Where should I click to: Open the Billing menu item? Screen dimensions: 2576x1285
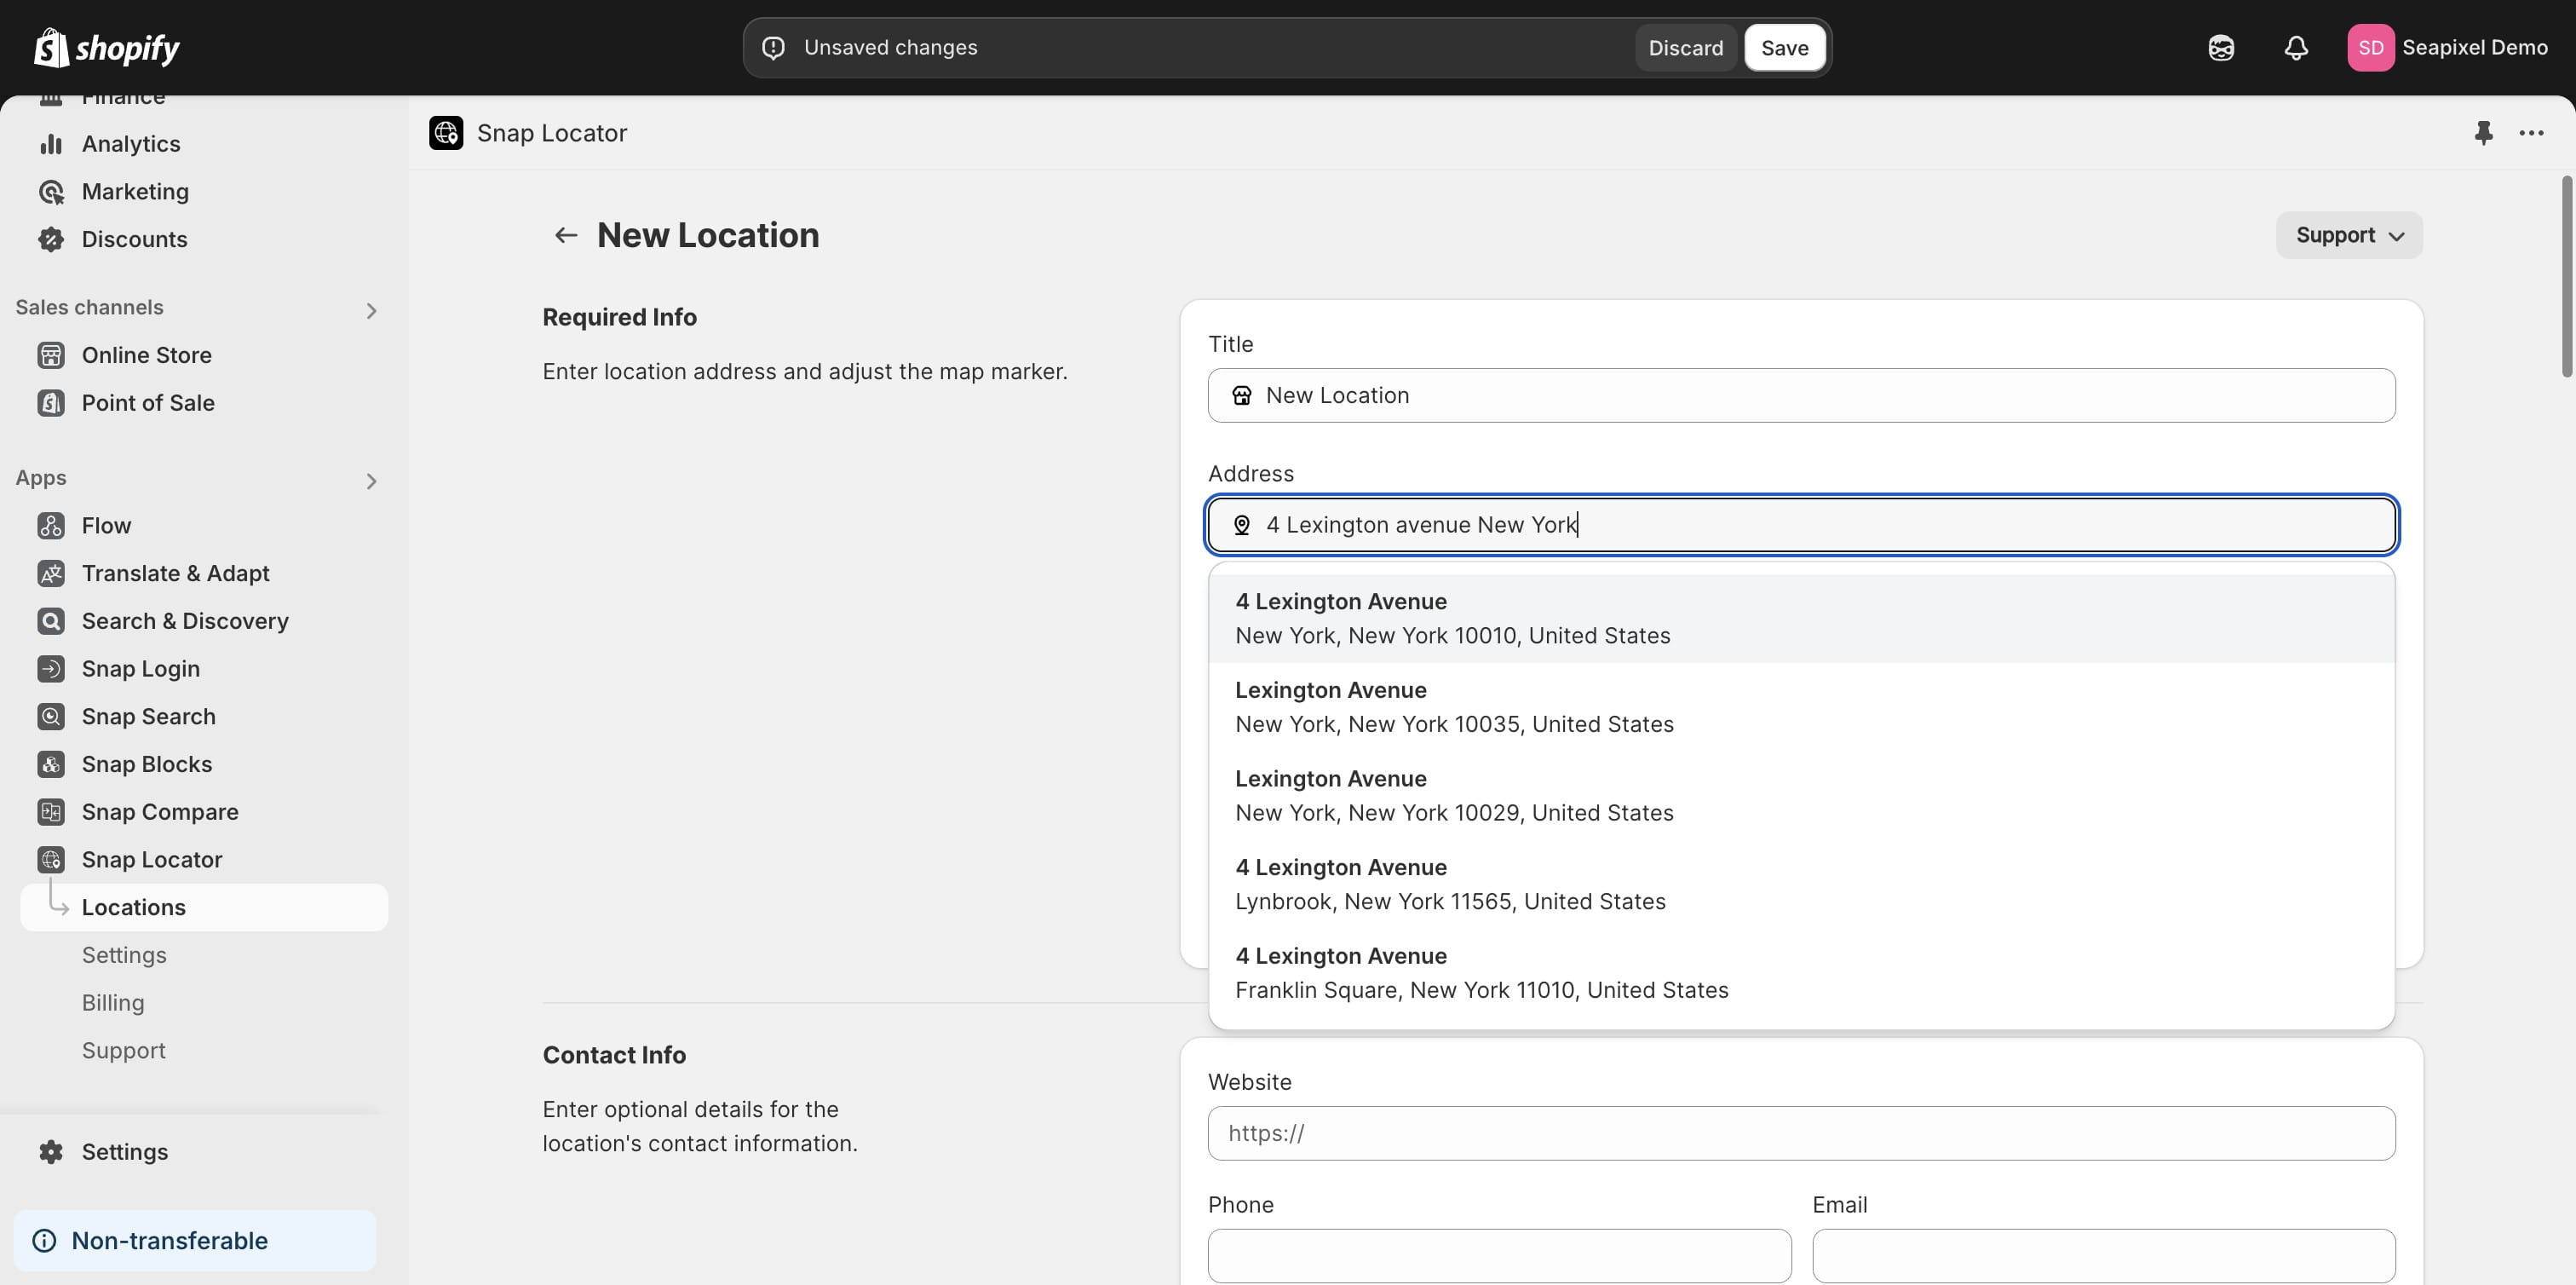(x=113, y=1002)
